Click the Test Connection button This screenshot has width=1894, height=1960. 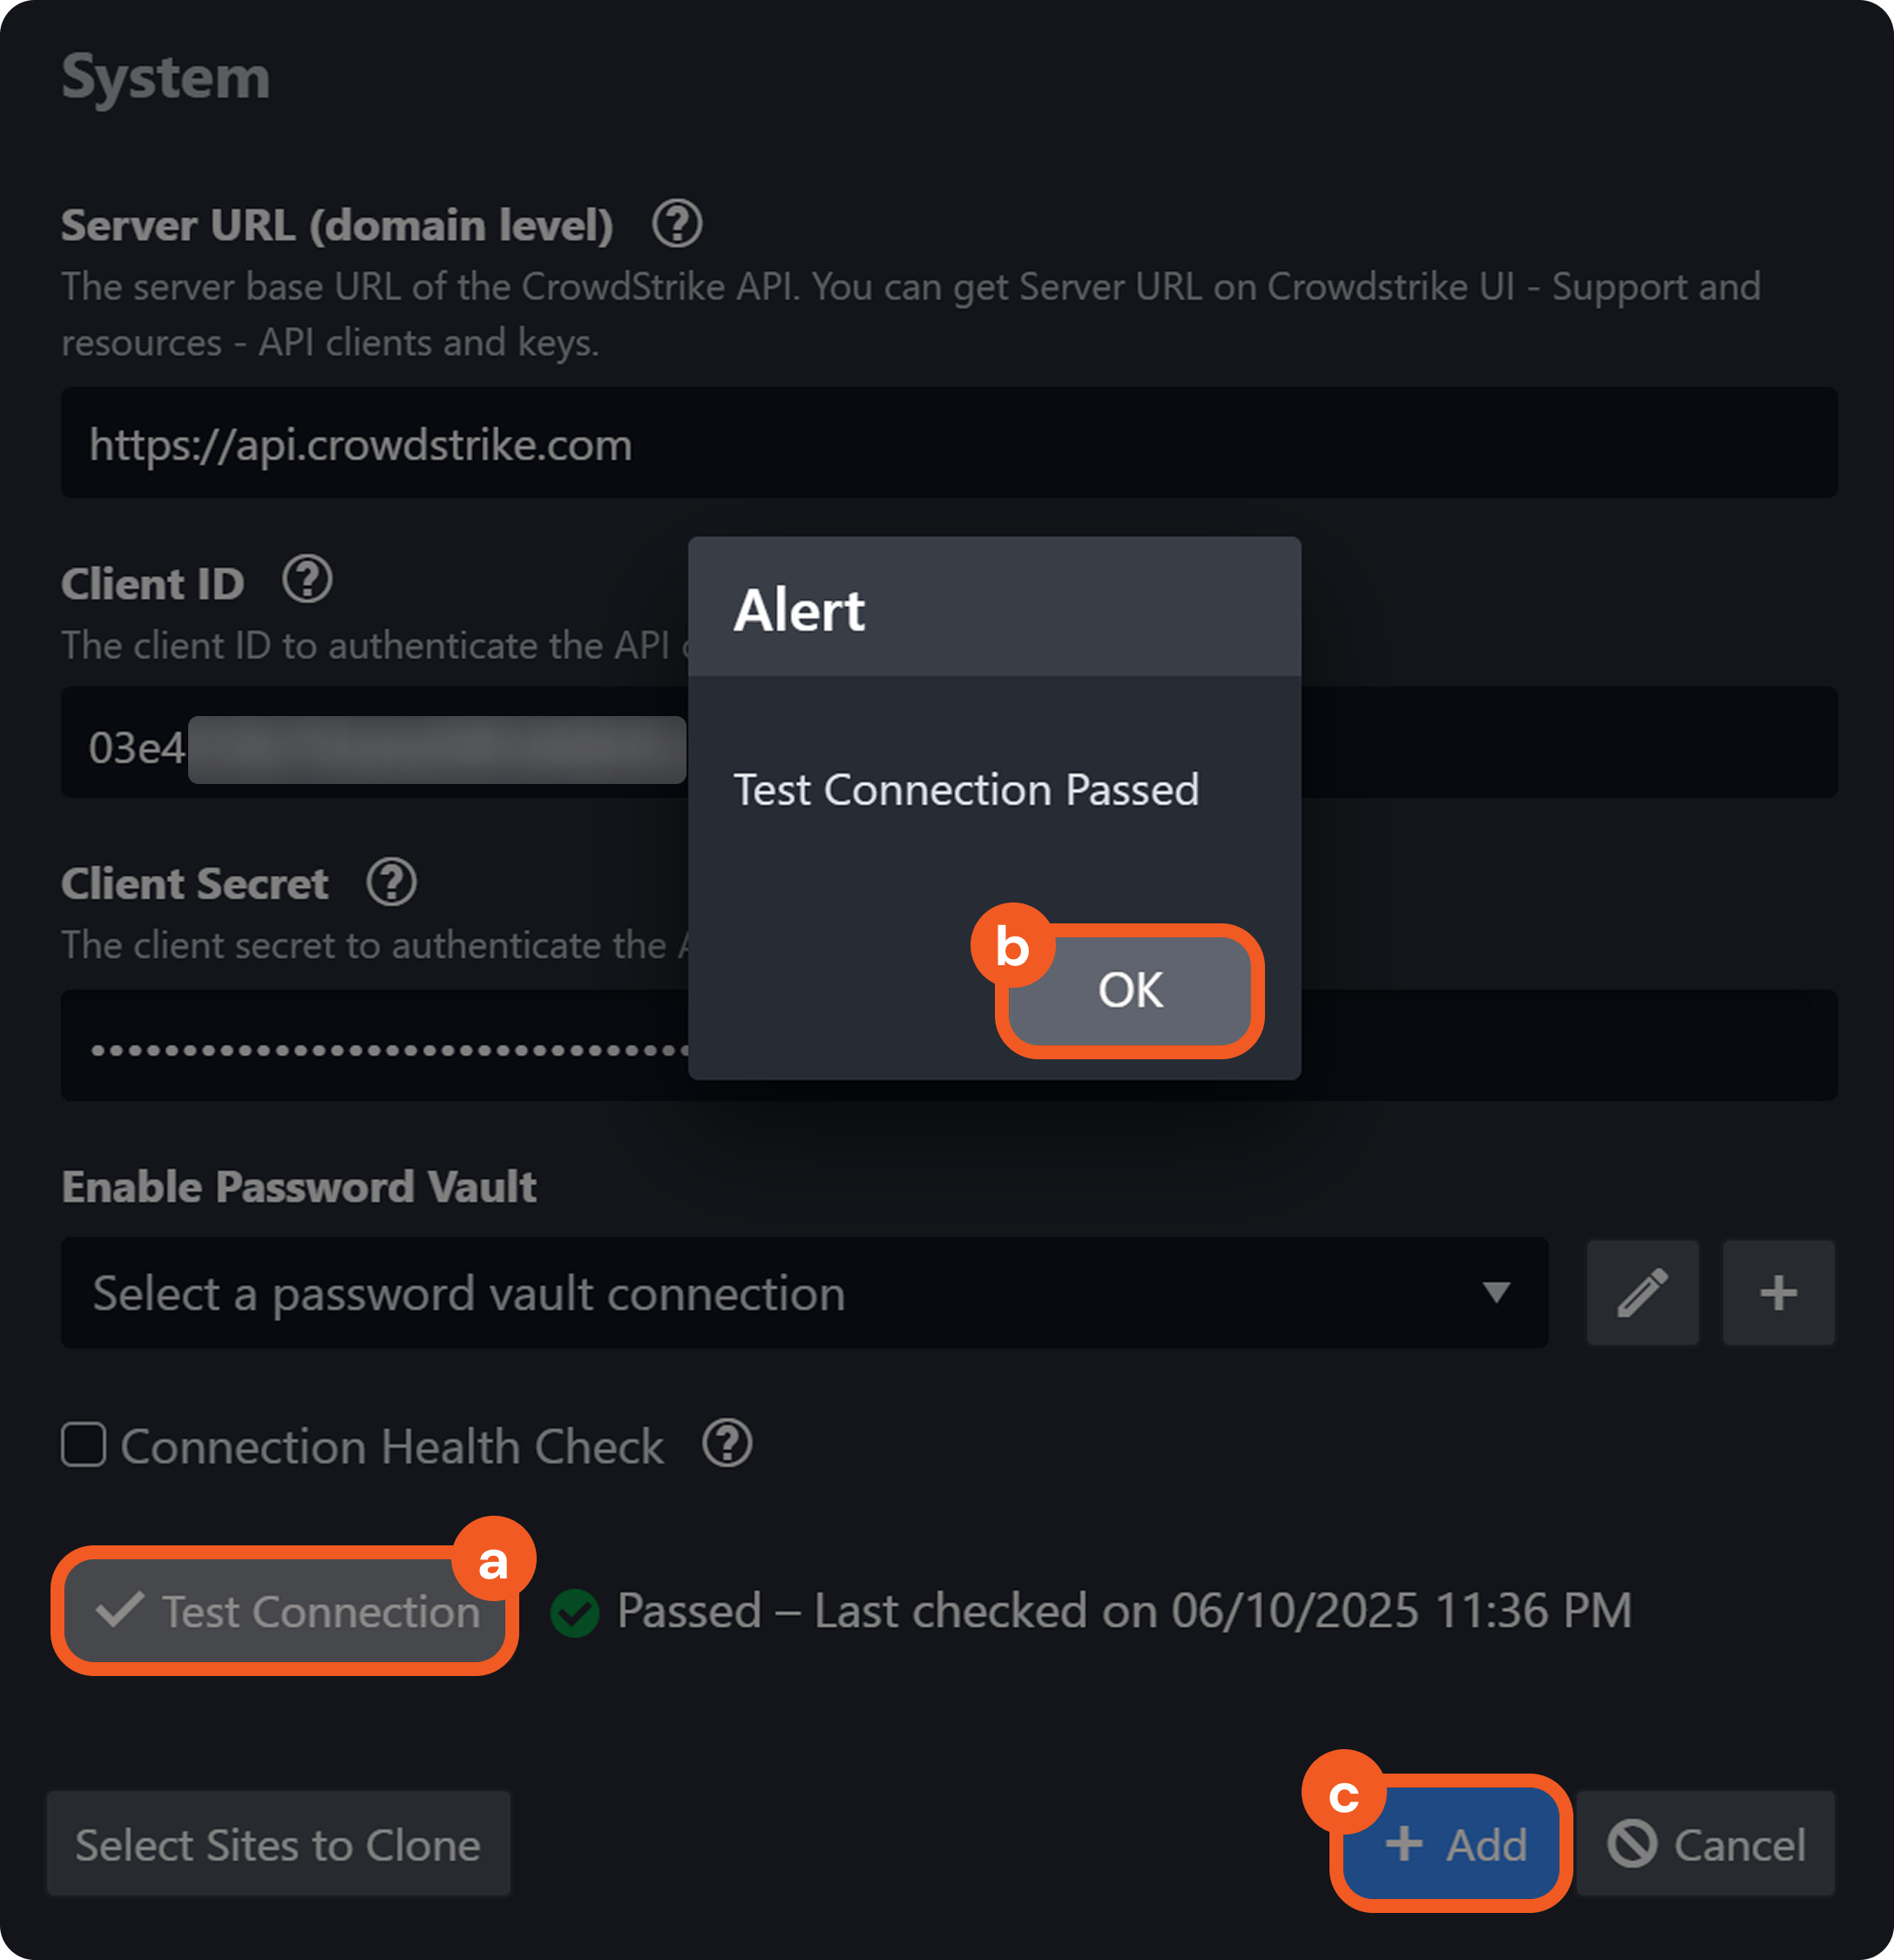click(x=287, y=1611)
